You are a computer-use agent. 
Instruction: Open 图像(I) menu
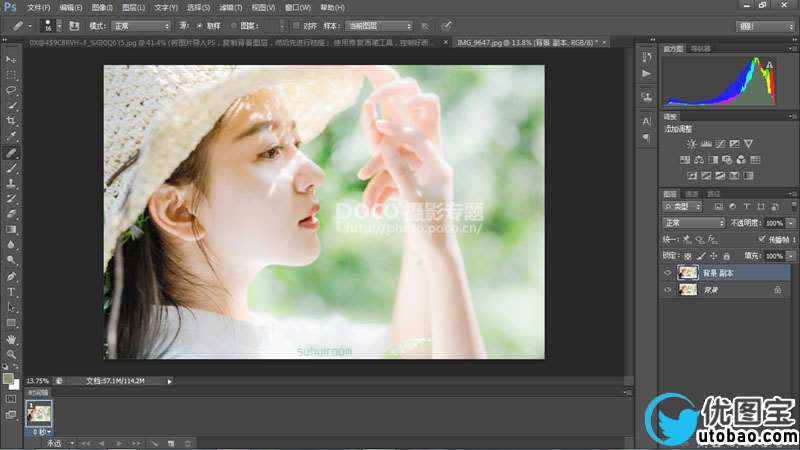[102, 7]
